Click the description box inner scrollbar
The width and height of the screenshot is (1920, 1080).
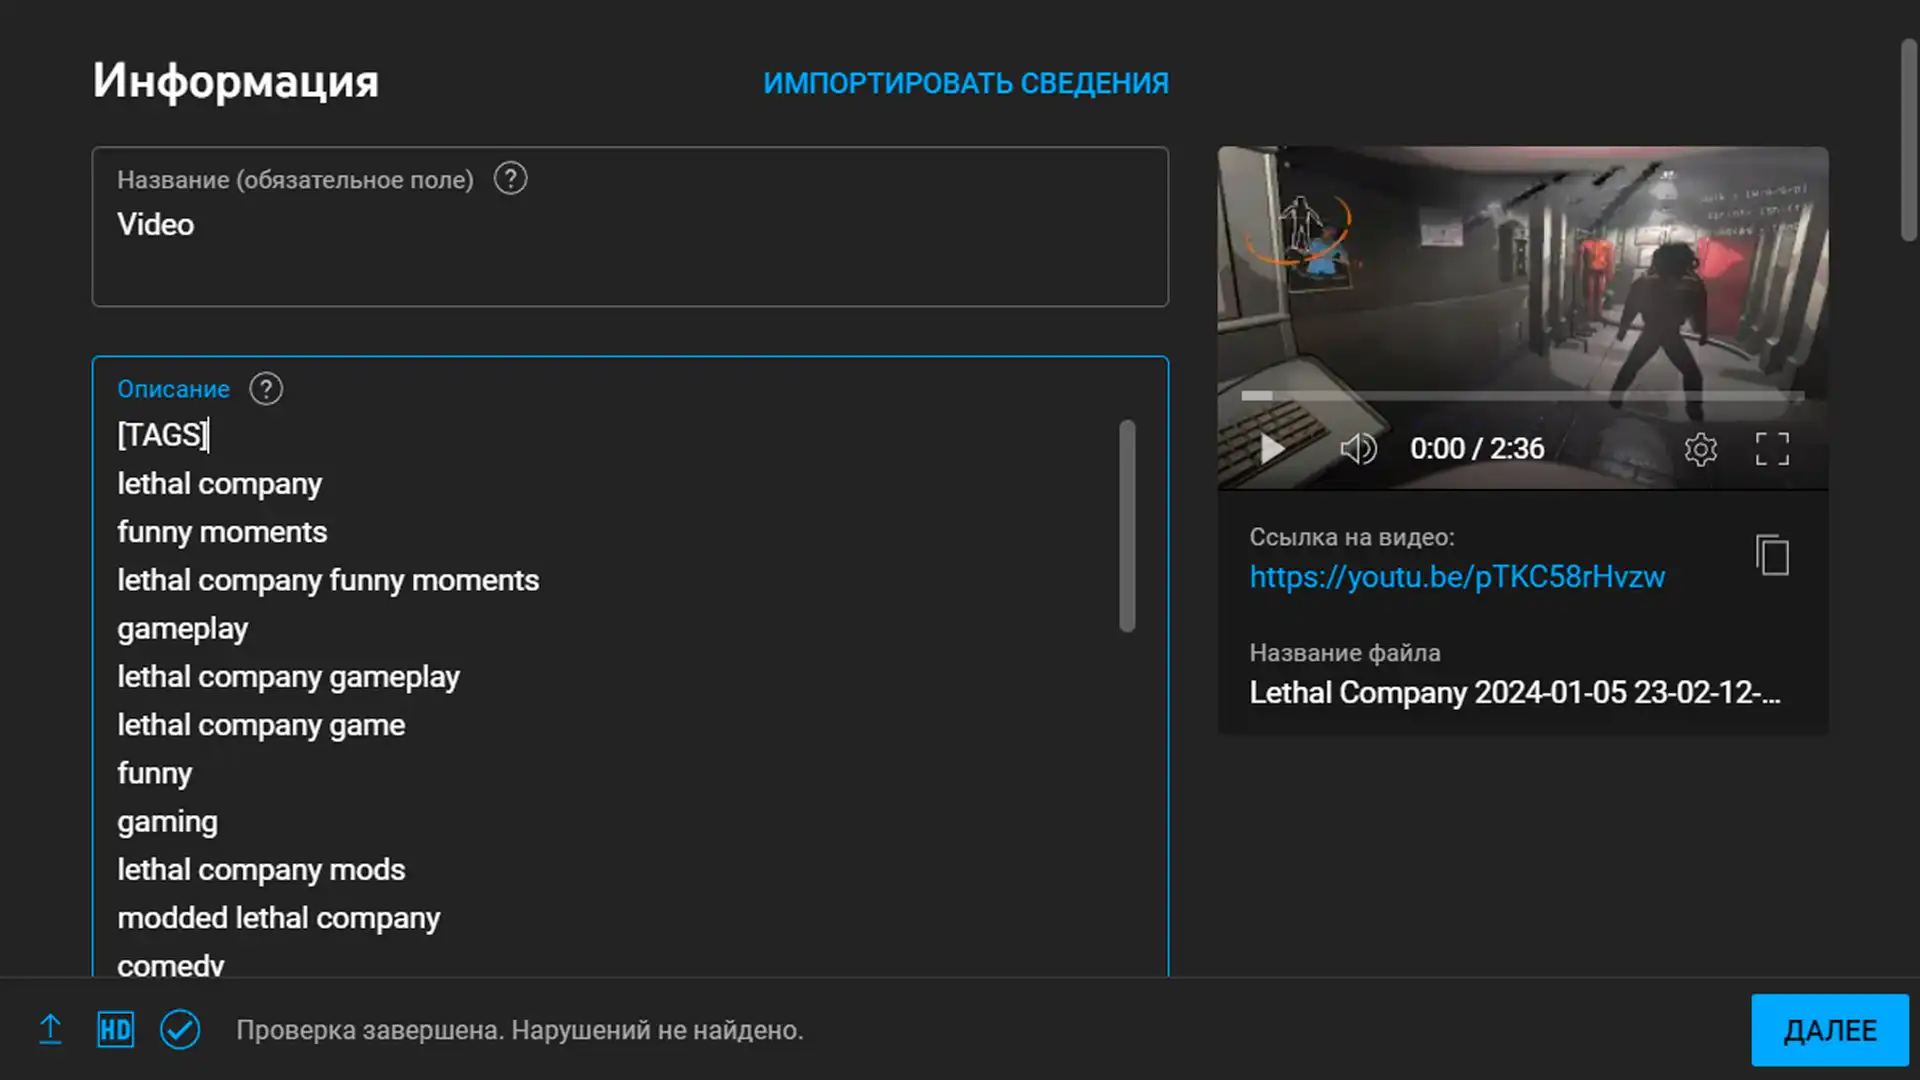[1127, 526]
